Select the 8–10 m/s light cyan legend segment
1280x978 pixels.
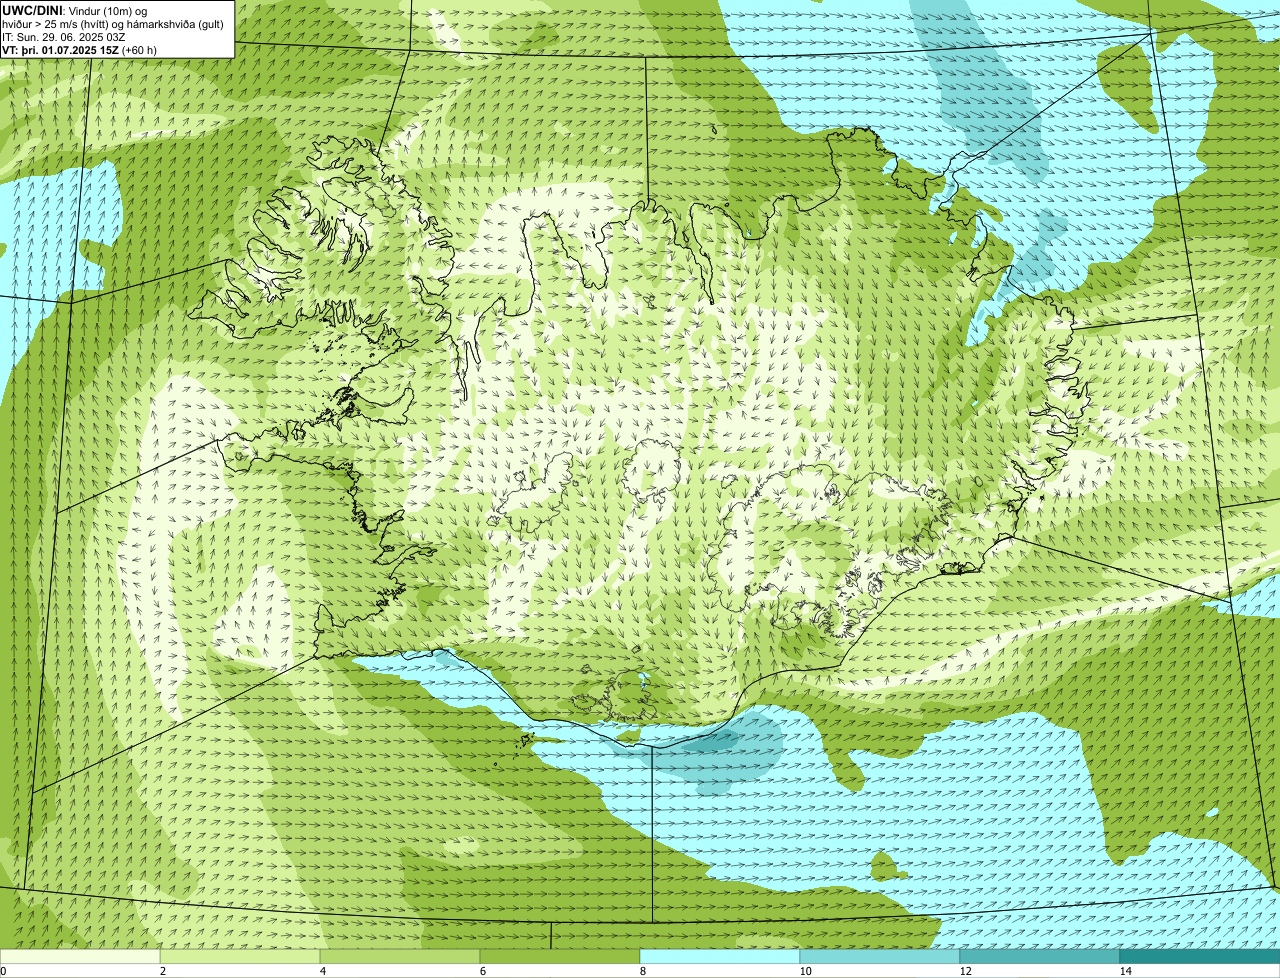coord(720,956)
